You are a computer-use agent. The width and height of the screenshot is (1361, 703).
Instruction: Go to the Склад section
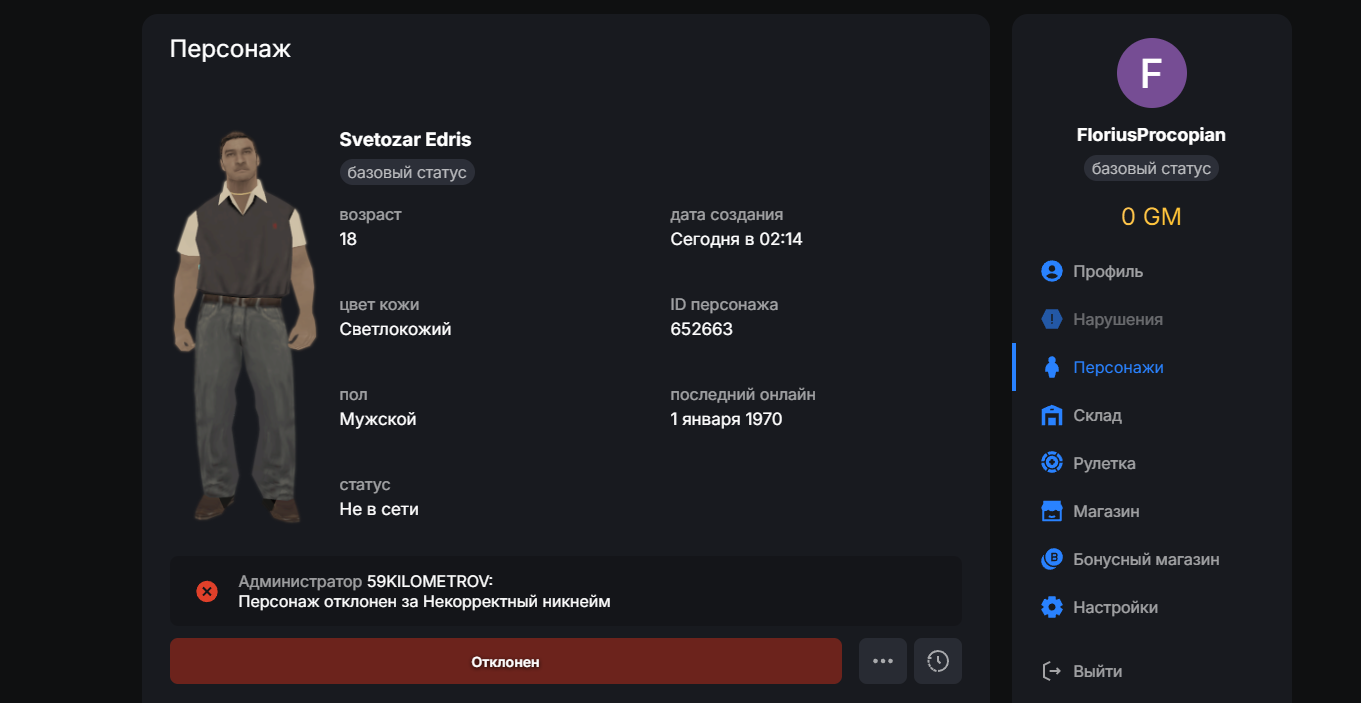(x=1097, y=415)
